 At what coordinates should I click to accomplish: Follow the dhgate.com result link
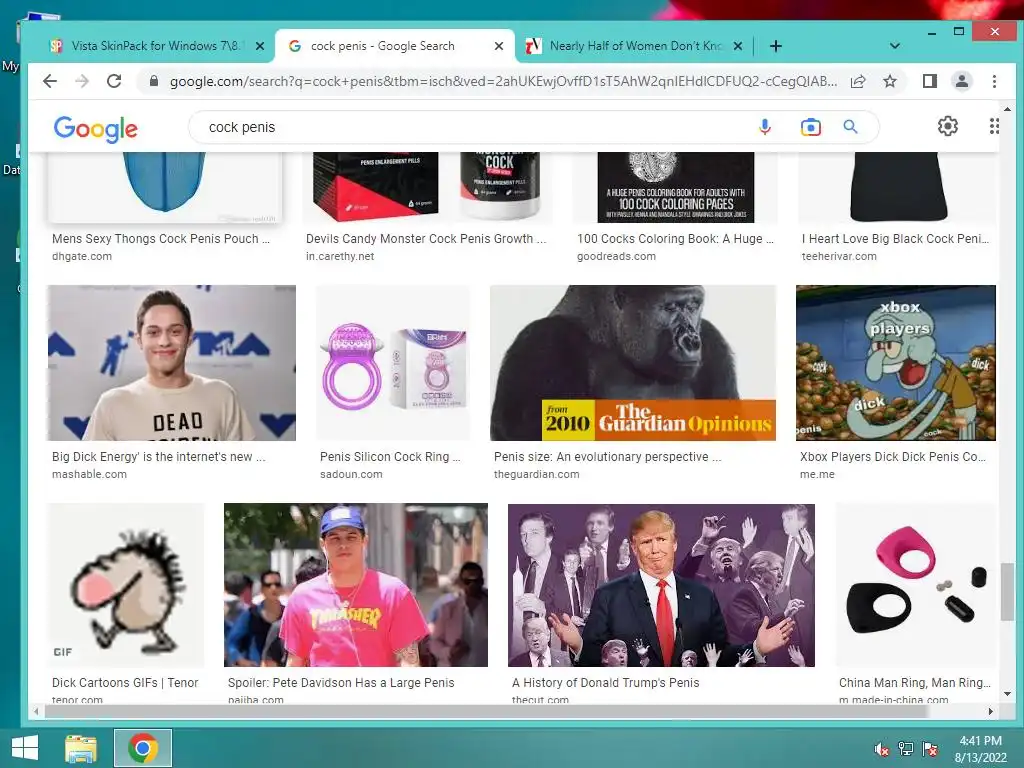click(x=82, y=256)
